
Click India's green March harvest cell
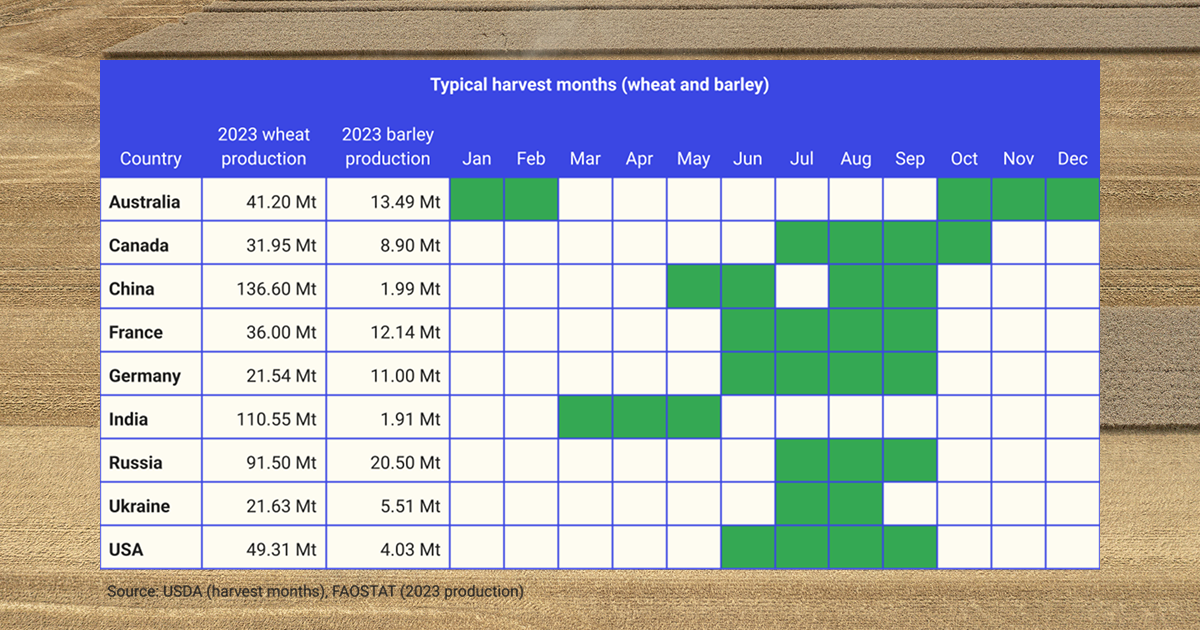tap(585, 419)
